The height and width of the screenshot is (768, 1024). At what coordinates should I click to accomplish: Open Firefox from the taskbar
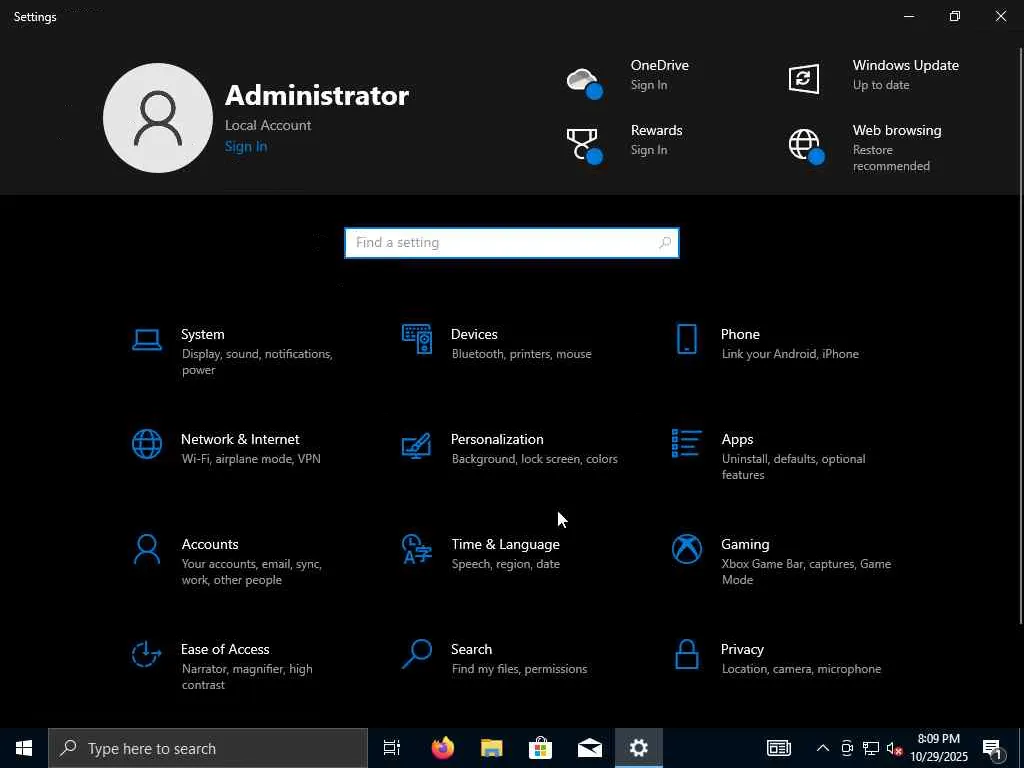[443, 748]
